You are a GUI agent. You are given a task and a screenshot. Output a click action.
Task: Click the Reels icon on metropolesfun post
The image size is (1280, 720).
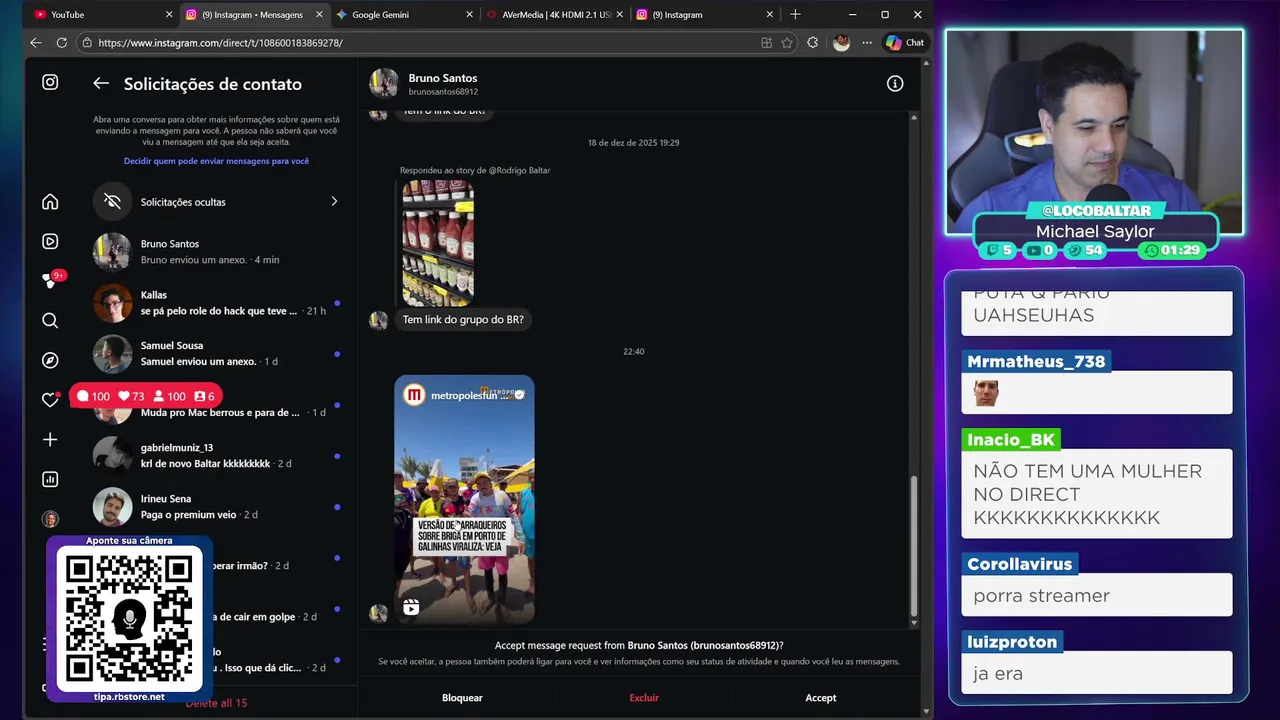click(411, 607)
